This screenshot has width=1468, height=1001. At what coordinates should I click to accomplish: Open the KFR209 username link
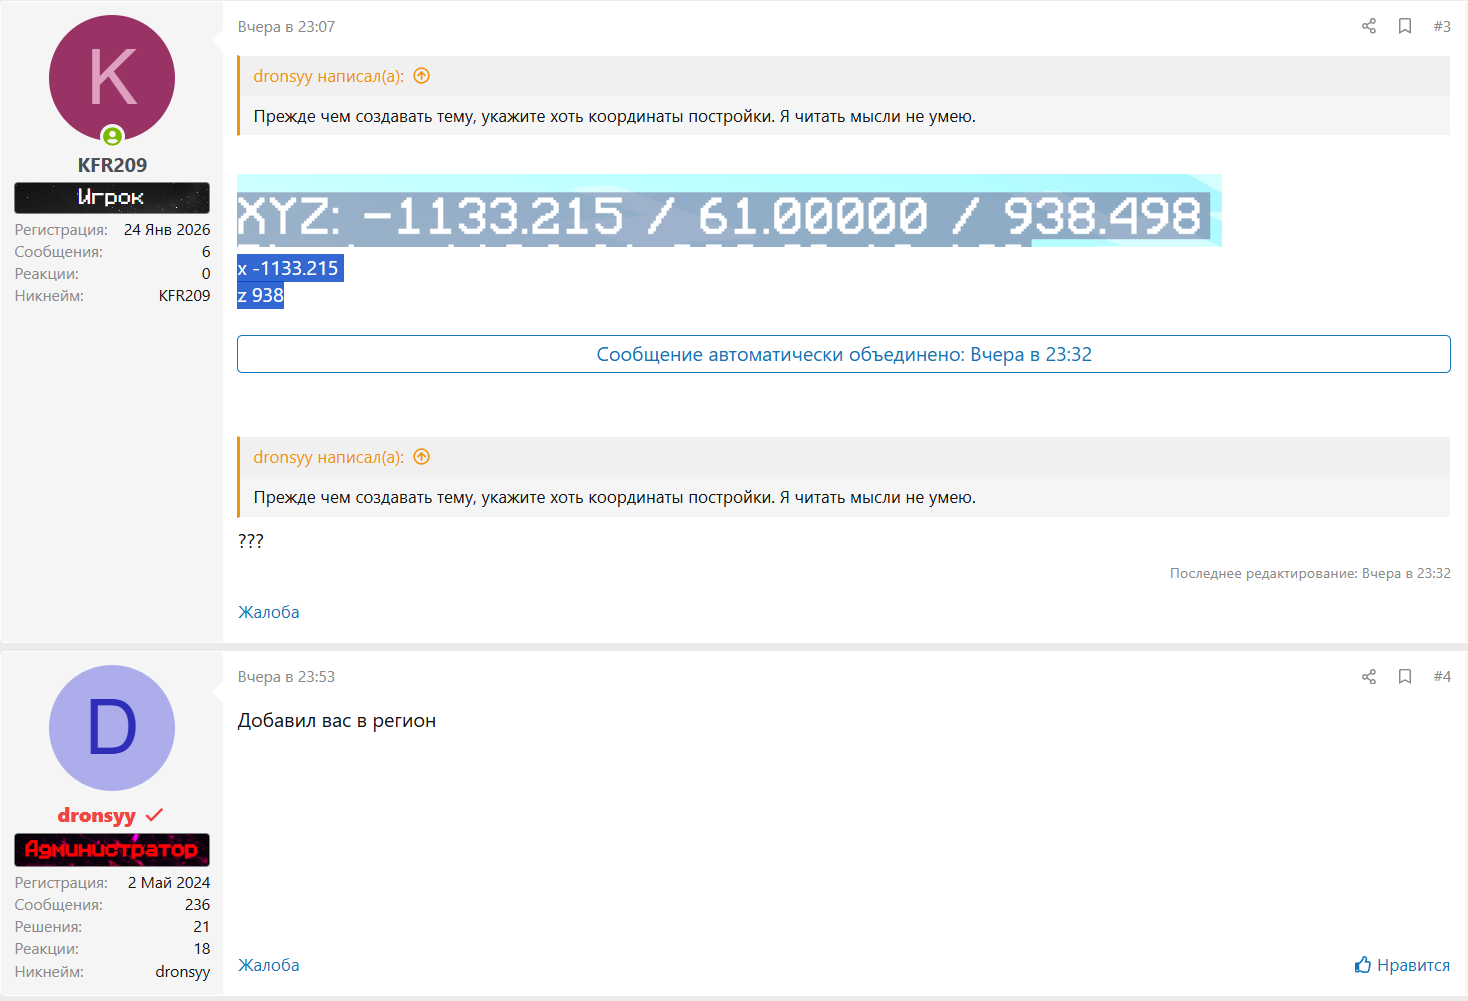112,165
